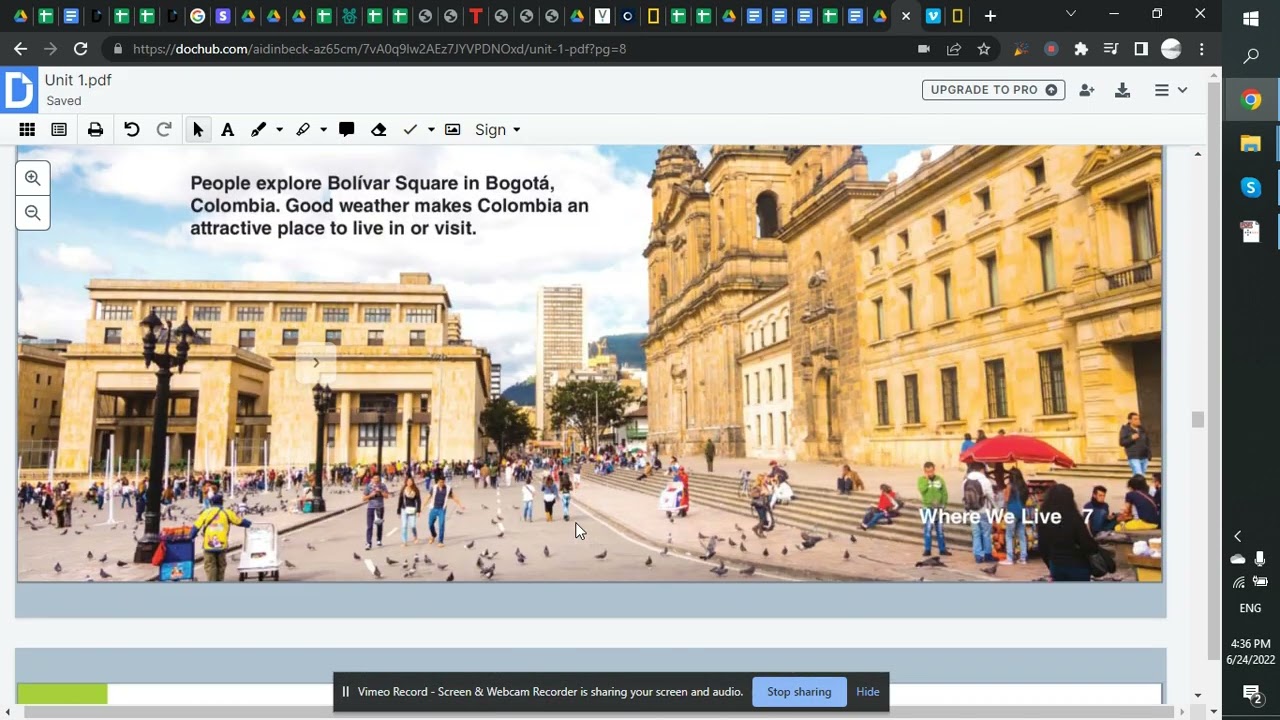Open the Chrome profile avatar
This screenshot has width=1280, height=720.
pos(1171,48)
